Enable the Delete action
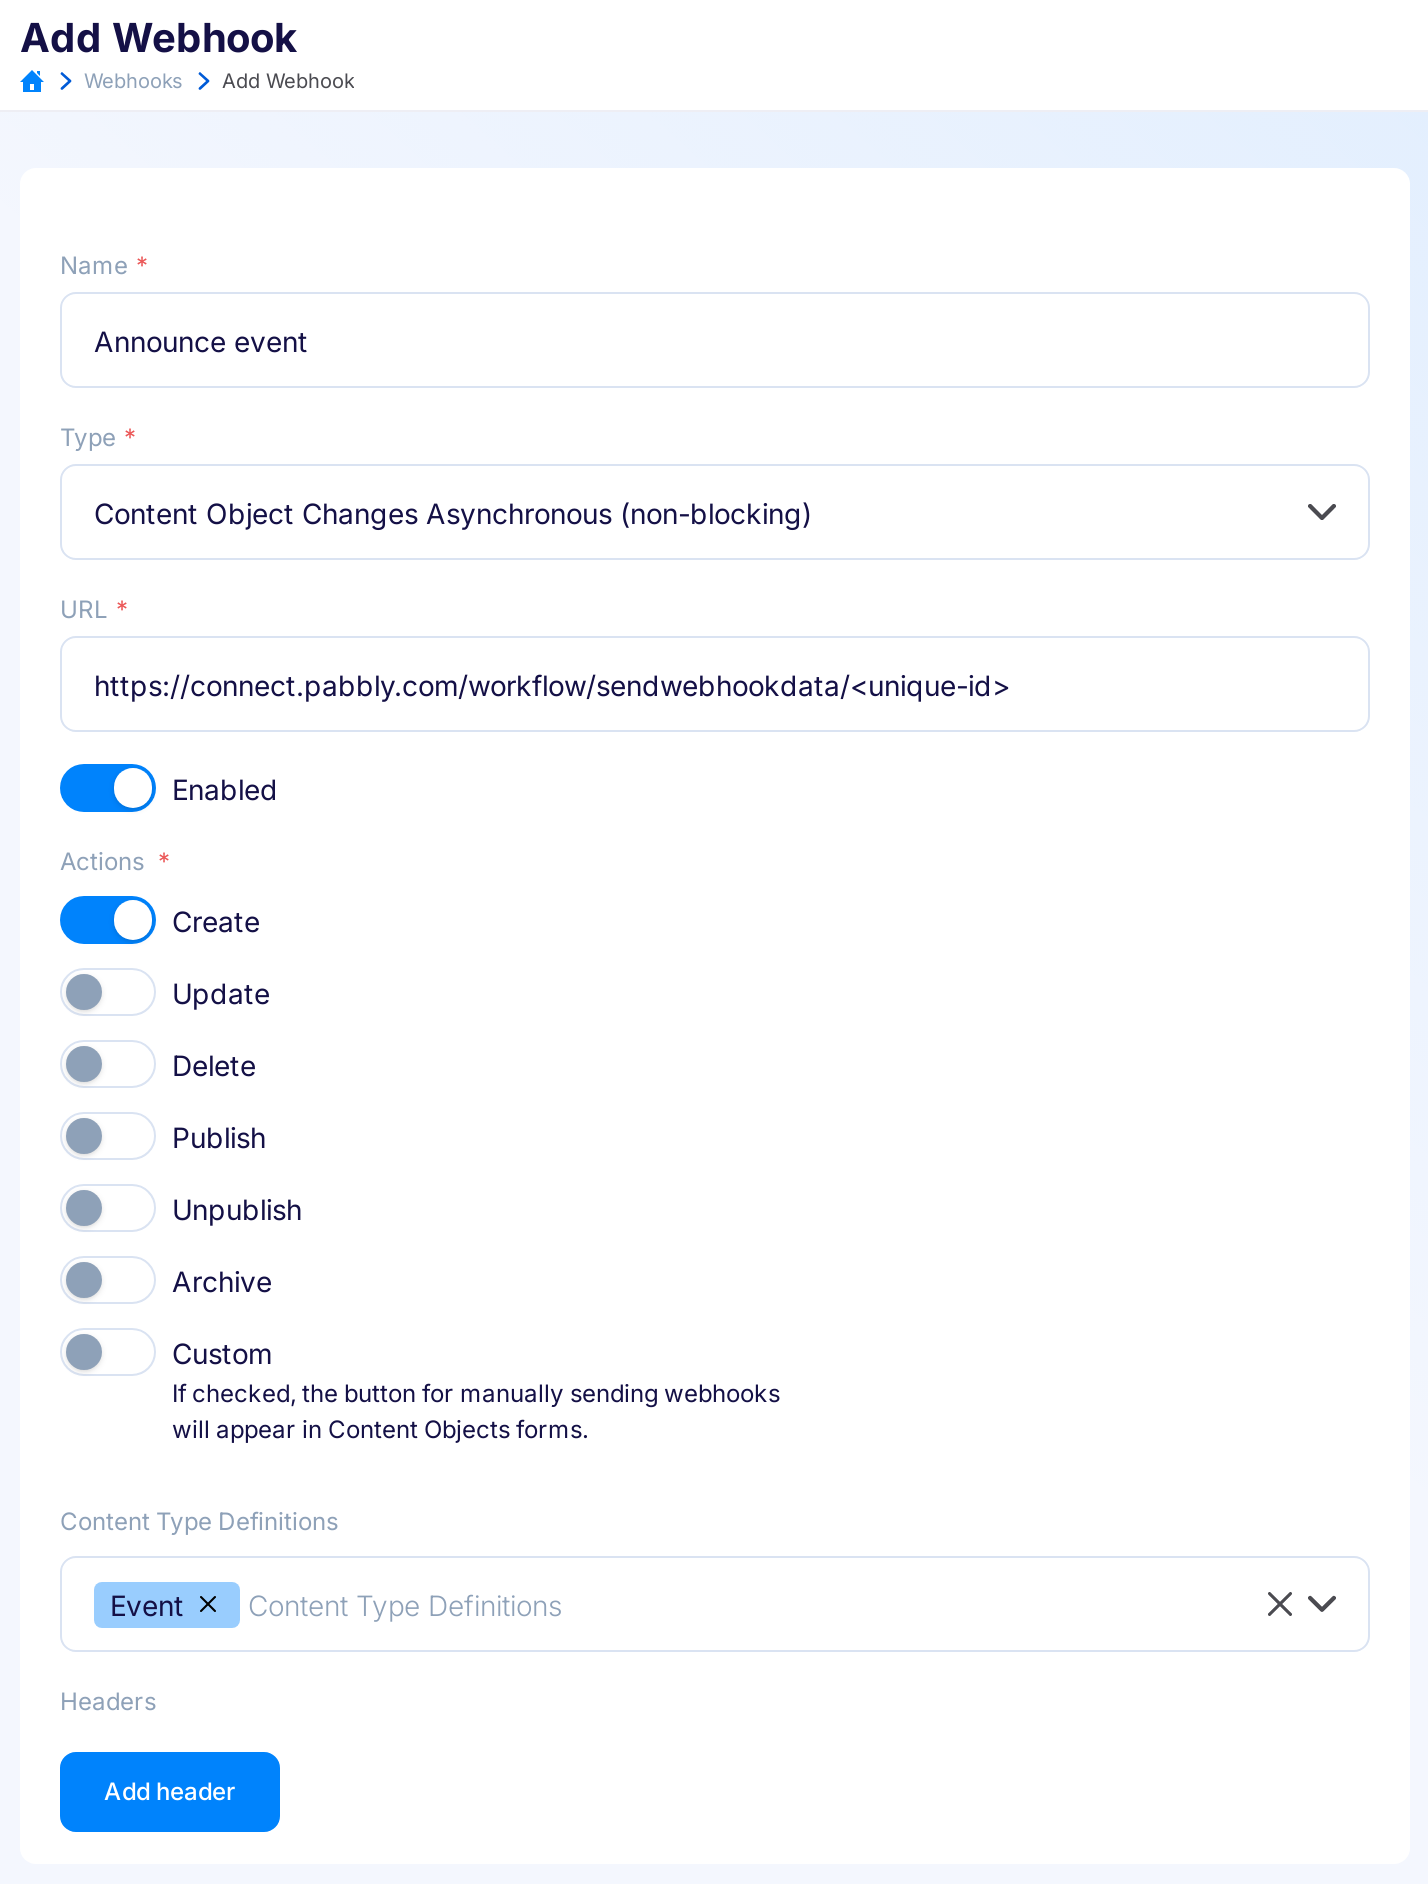1428x1884 pixels. 107,1064
